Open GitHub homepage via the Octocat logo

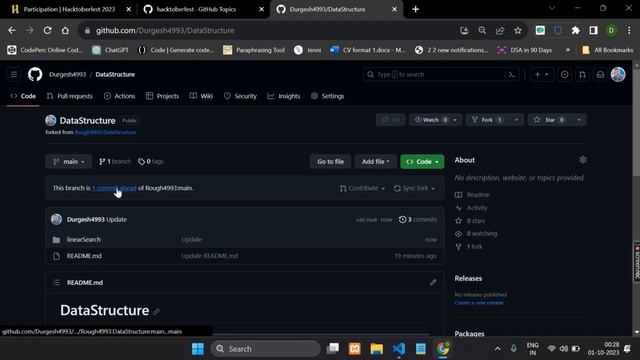(x=35, y=74)
